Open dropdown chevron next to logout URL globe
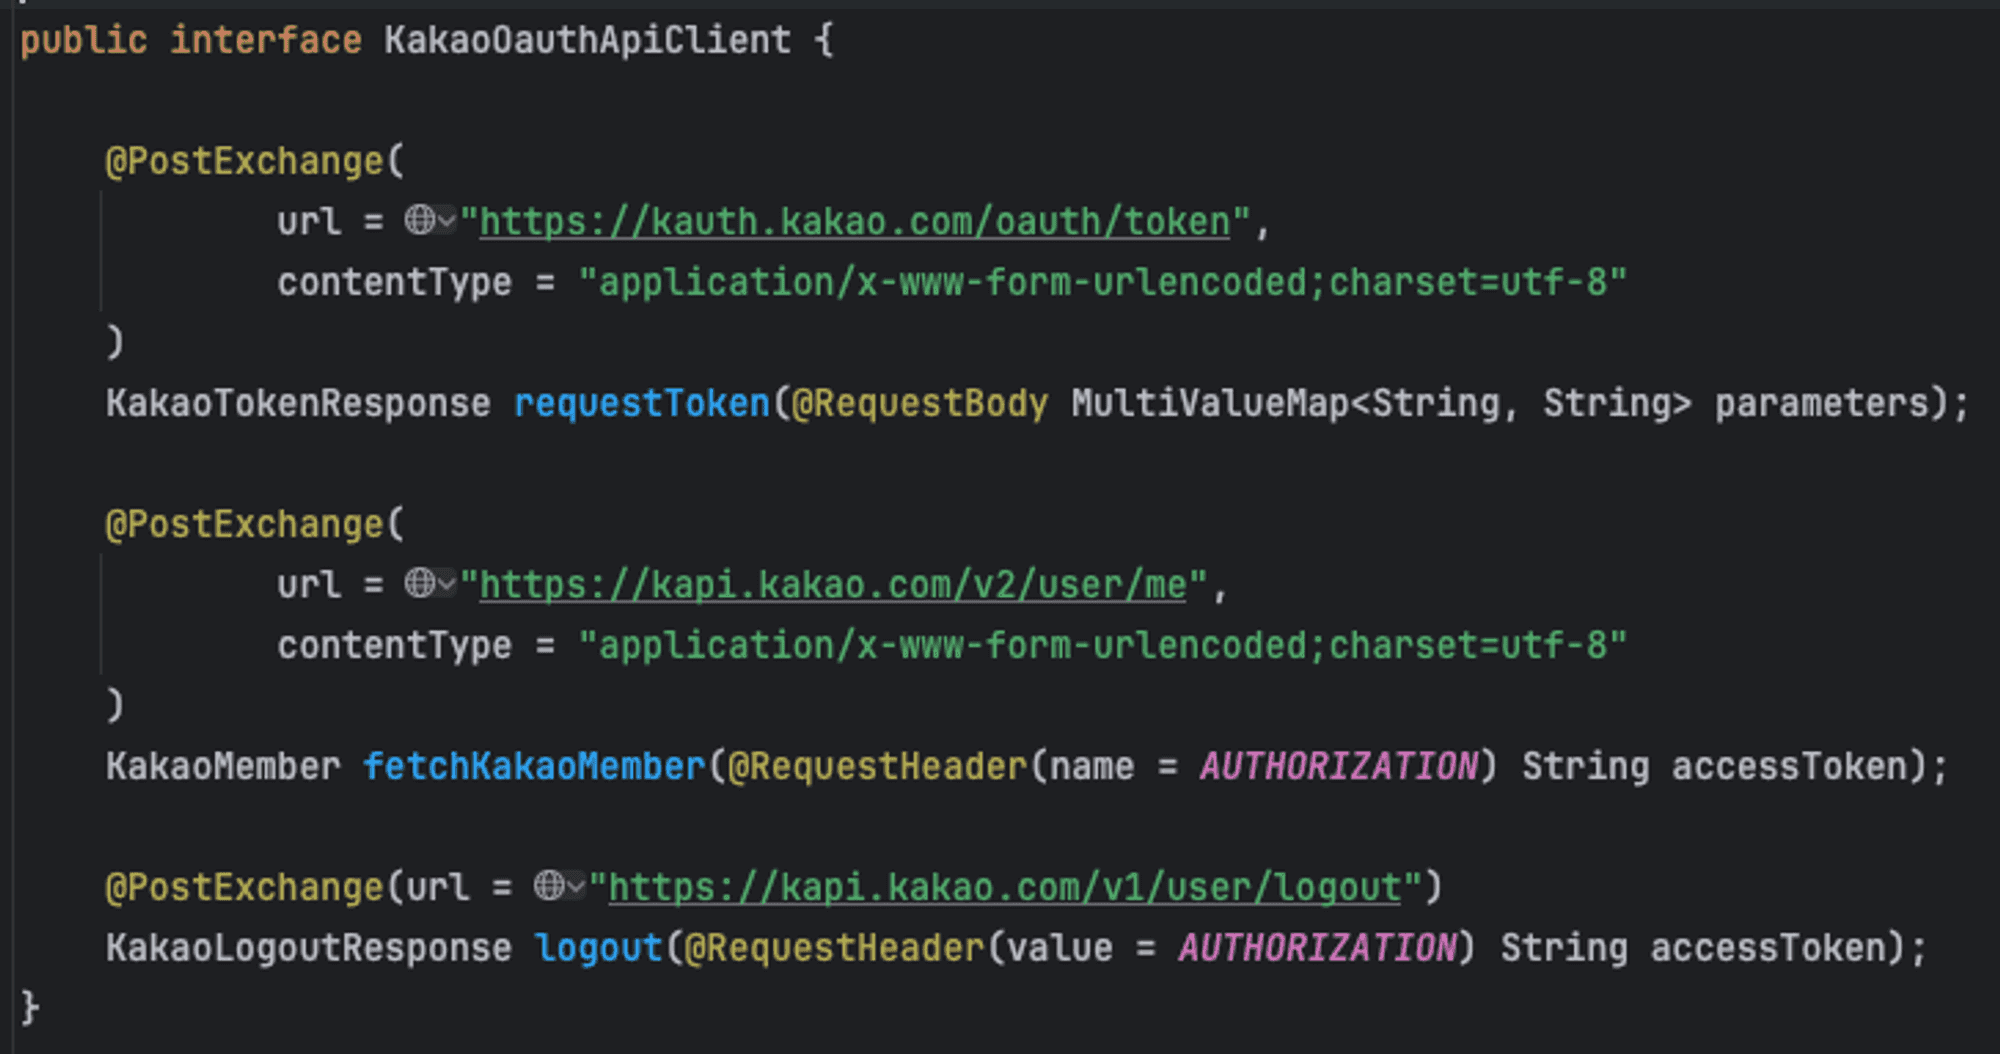2000x1054 pixels. (575, 886)
